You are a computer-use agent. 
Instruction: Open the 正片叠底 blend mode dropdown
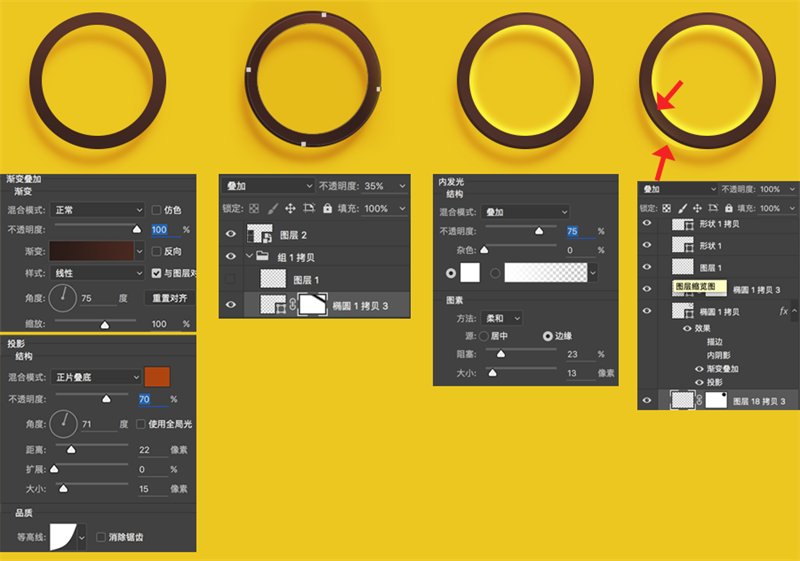tap(96, 377)
